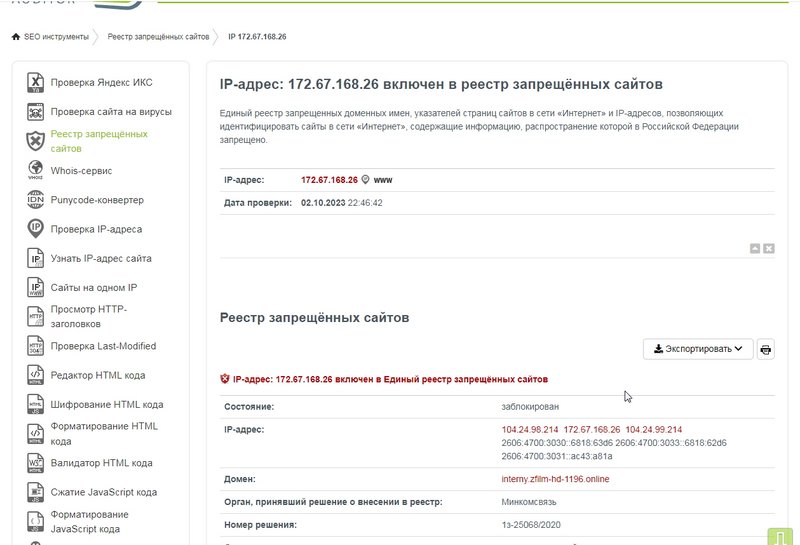Click the 'www' link beside IP address
This screenshot has height=545, width=800.
pyautogui.click(x=383, y=180)
